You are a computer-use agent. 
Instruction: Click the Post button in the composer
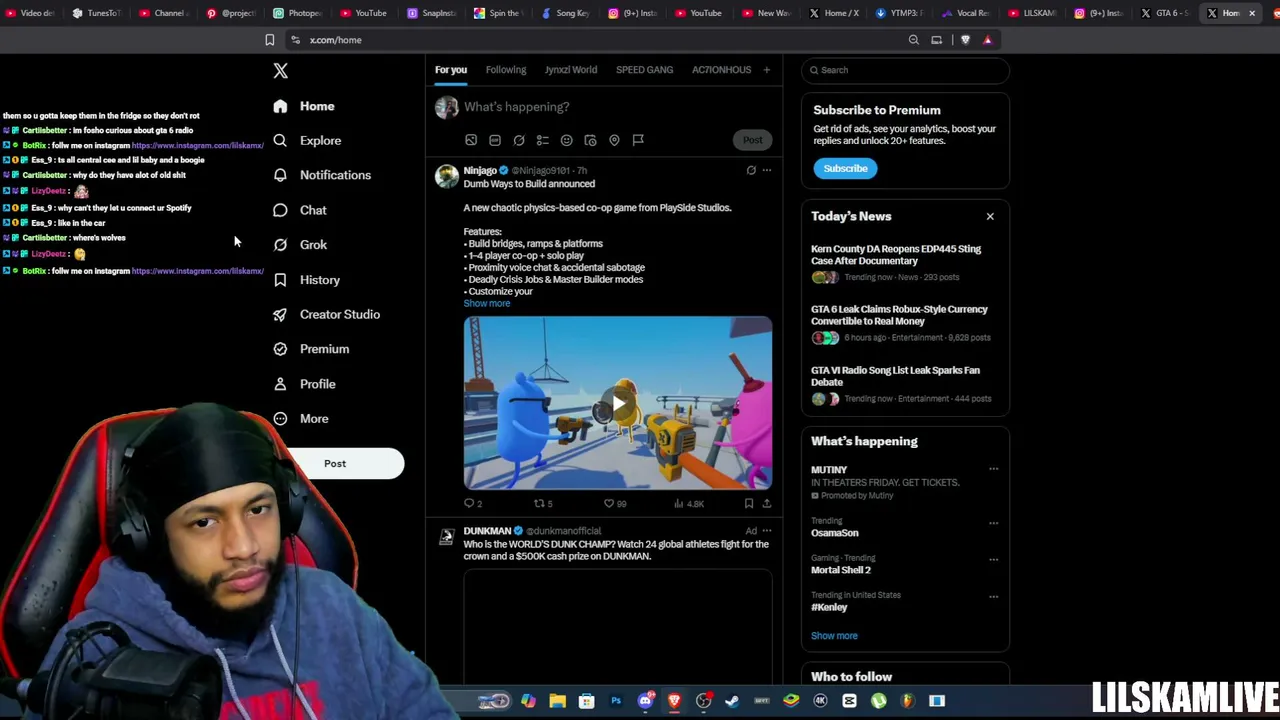(752, 140)
